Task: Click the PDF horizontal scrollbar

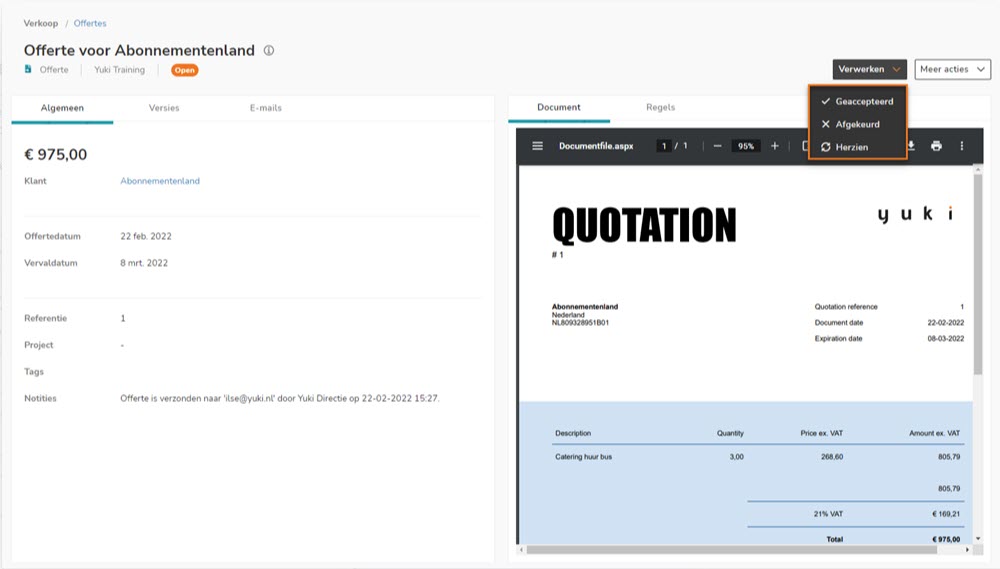Action: click(x=732, y=549)
